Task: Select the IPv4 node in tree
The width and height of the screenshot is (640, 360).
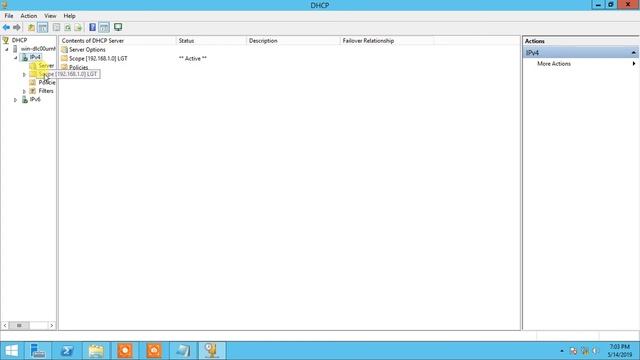Action: pyautogui.click(x=35, y=57)
